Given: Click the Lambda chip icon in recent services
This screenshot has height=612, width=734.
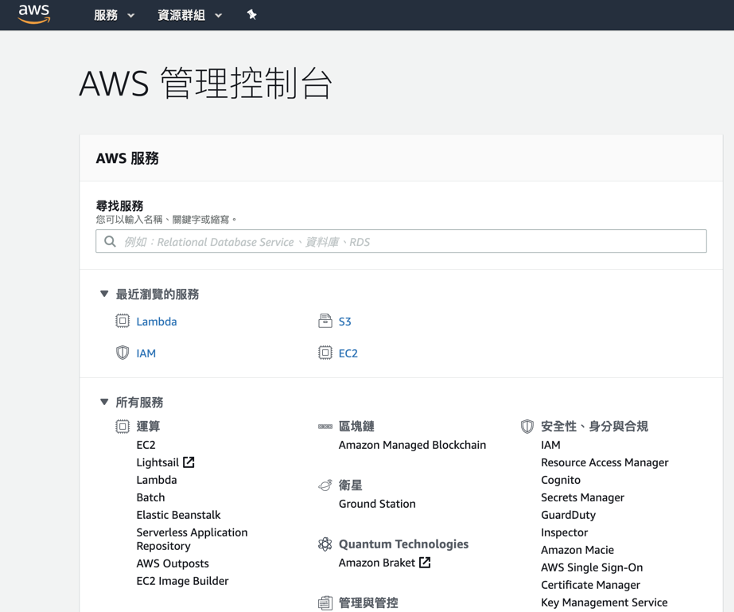Looking at the screenshot, I should click(x=122, y=321).
